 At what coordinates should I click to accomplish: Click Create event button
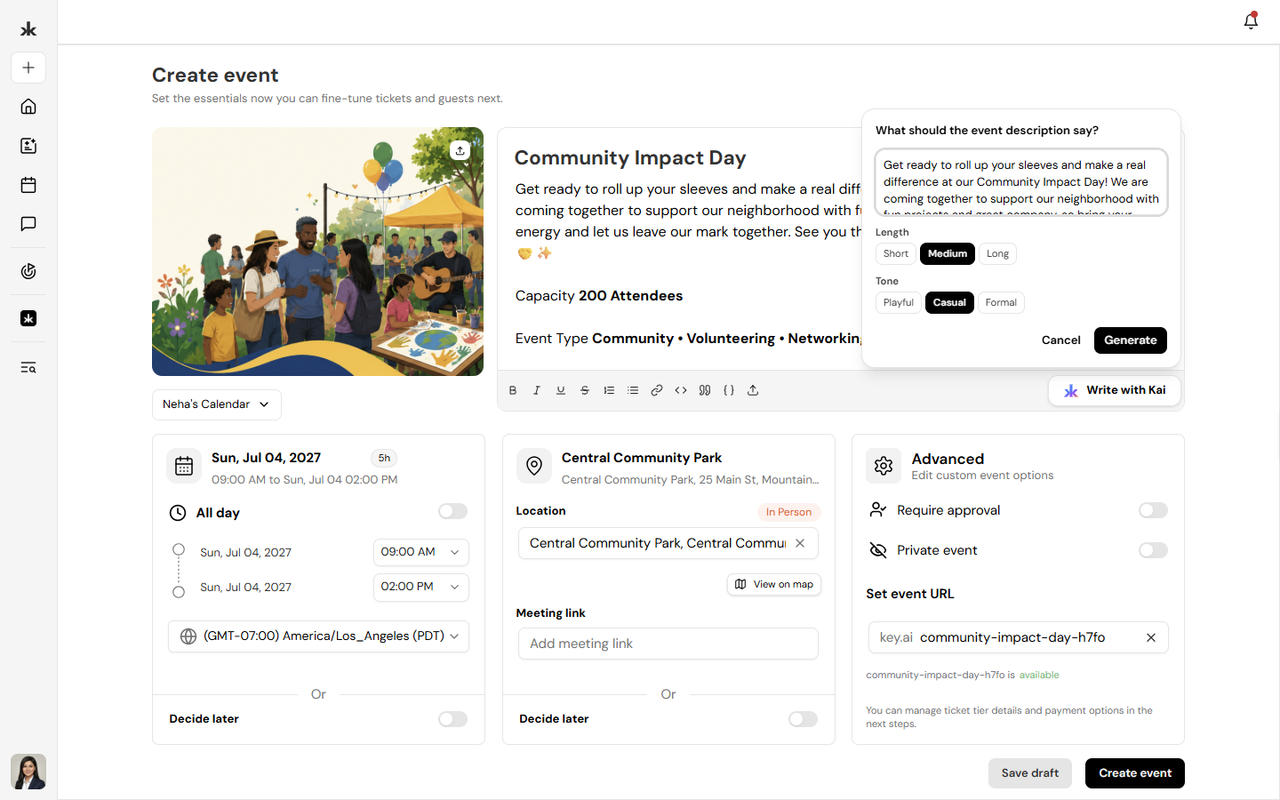(1135, 773)
